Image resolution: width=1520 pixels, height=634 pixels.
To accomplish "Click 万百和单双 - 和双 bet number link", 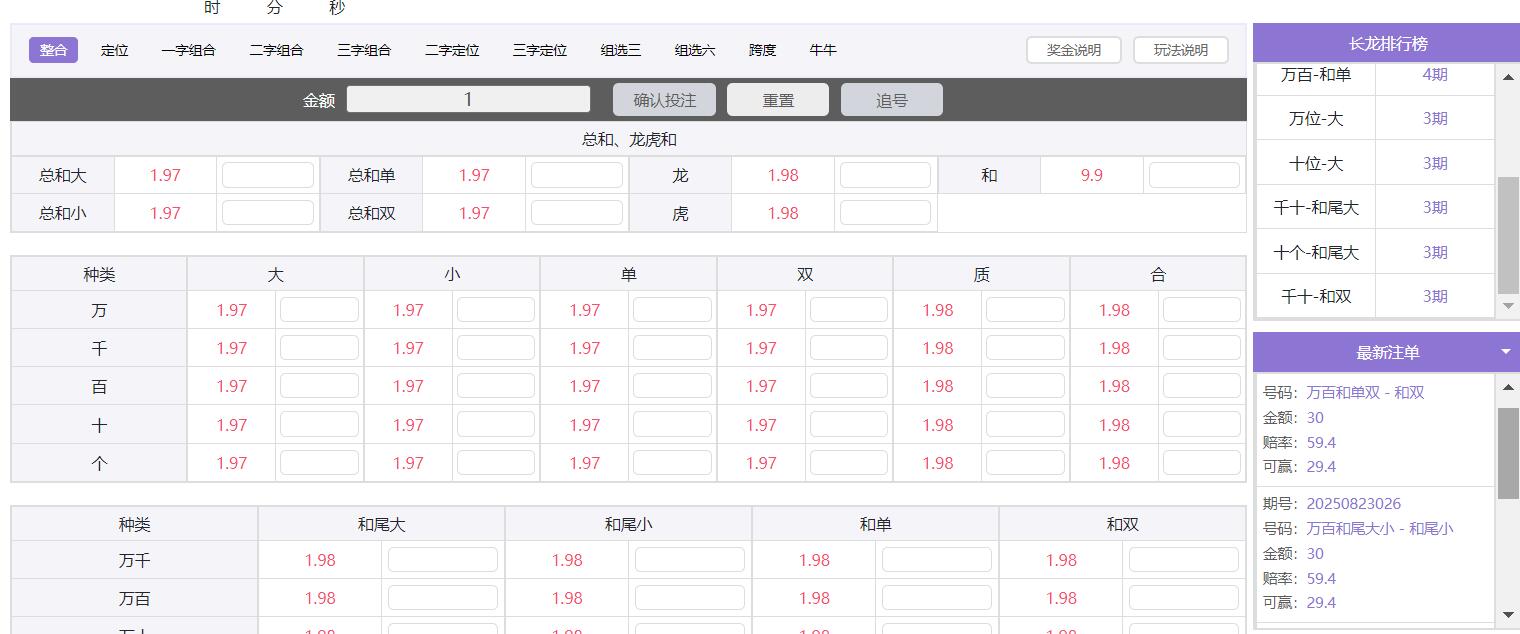I will (1364, 392).
